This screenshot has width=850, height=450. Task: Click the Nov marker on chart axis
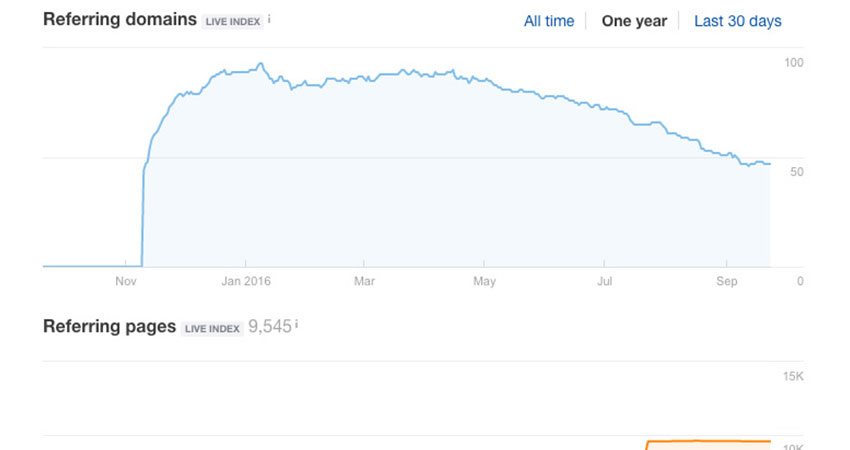125,282
